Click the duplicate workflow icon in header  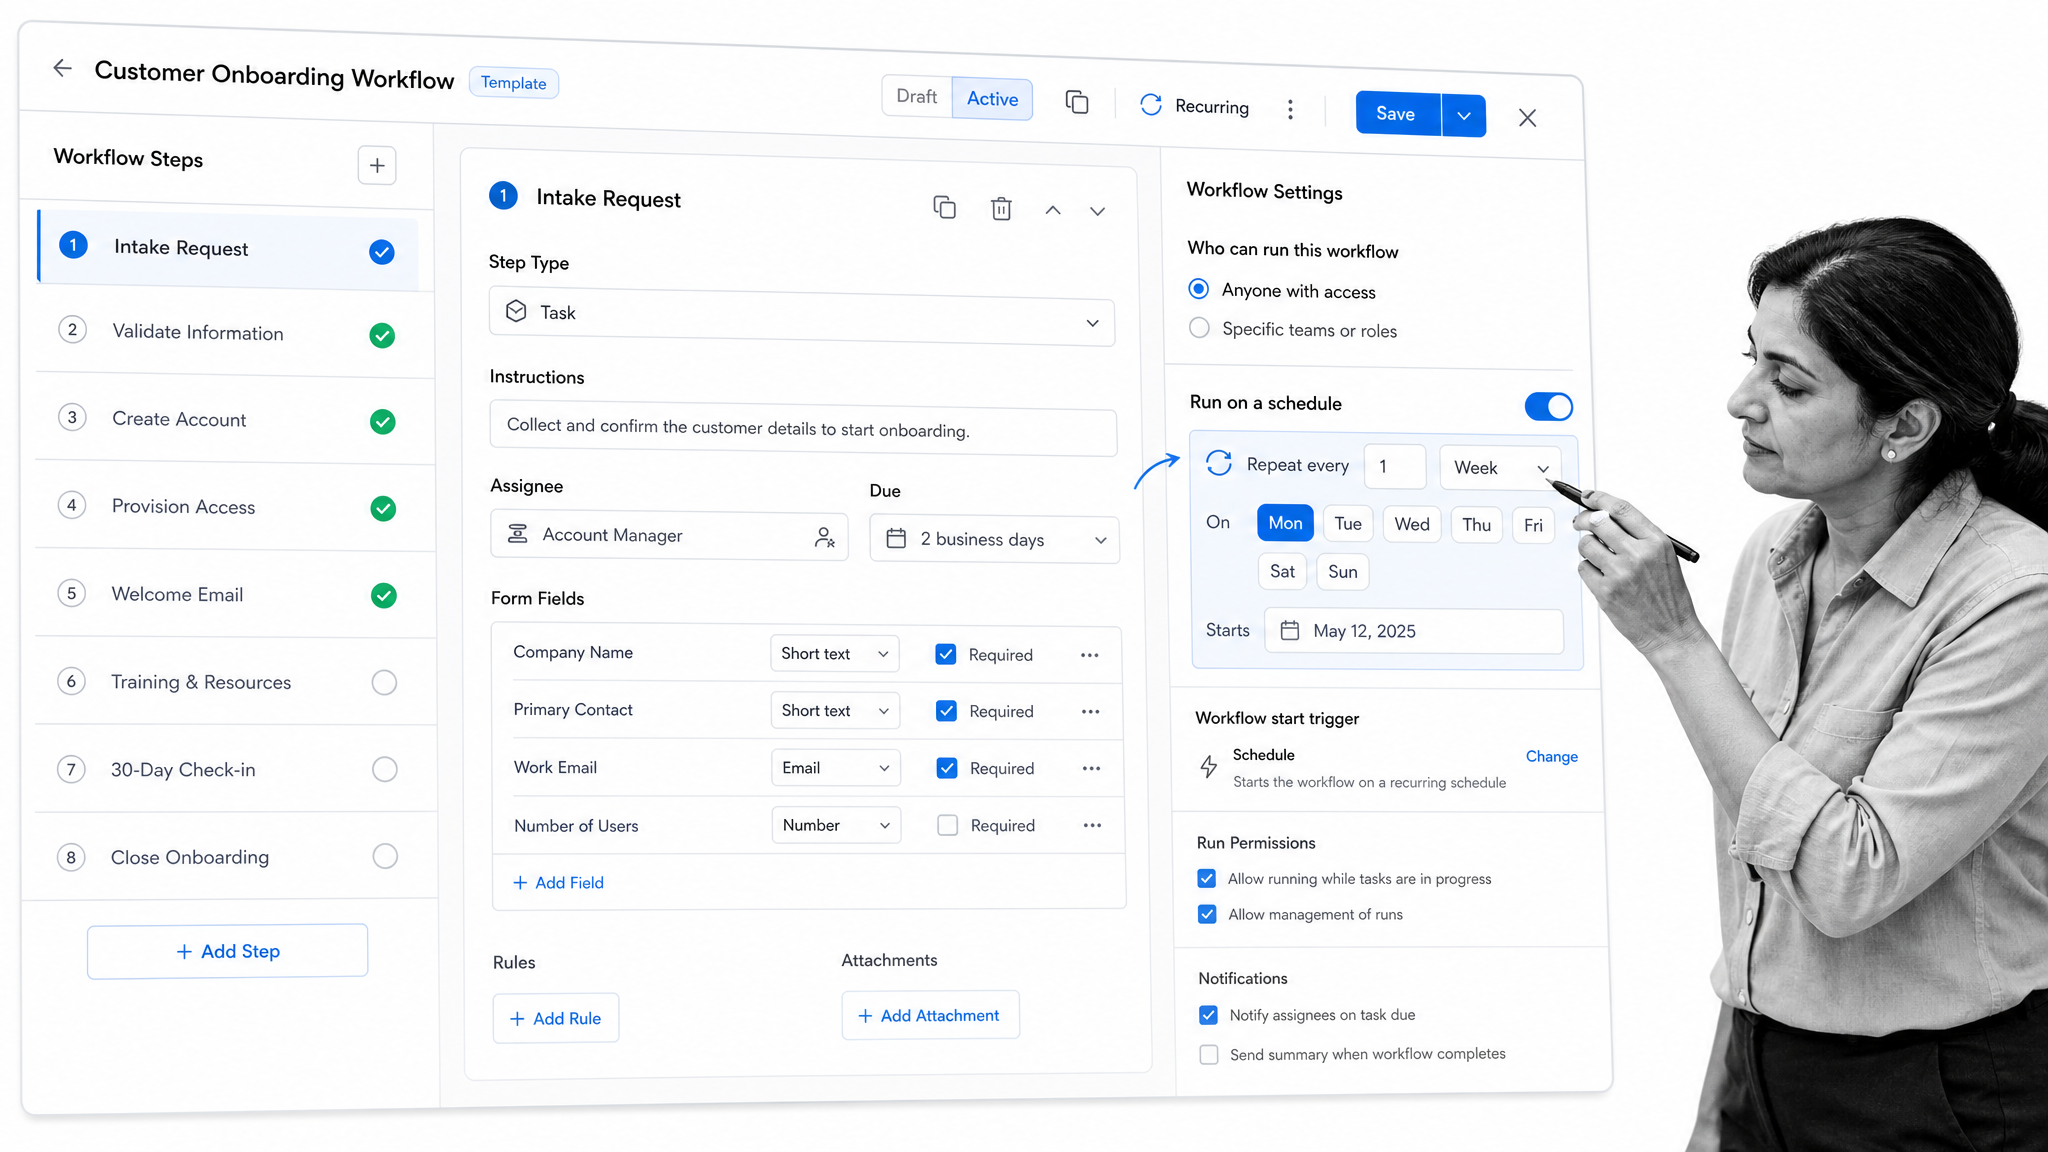(x=1077, y=102)
